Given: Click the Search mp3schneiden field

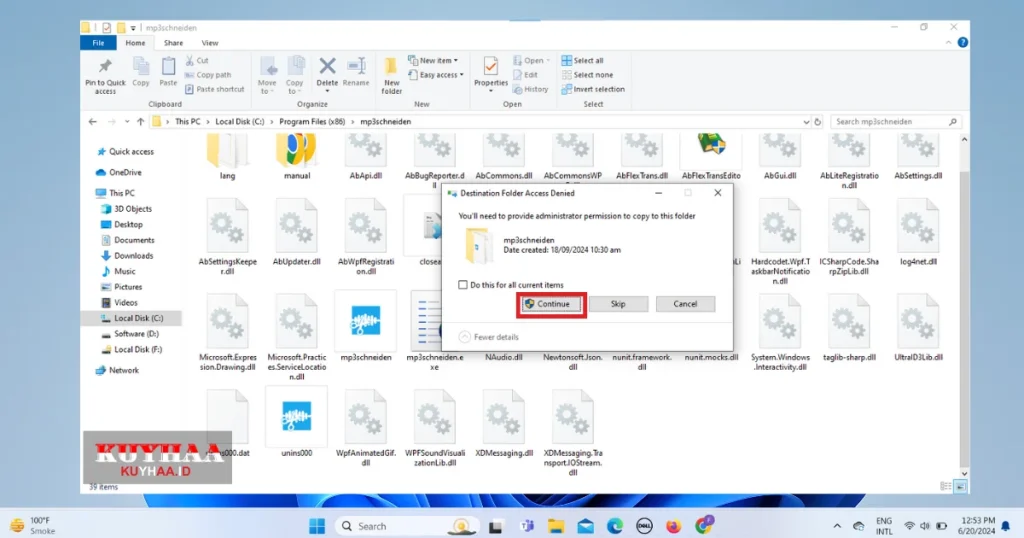Looking at the screenshot, I should 895,122.
